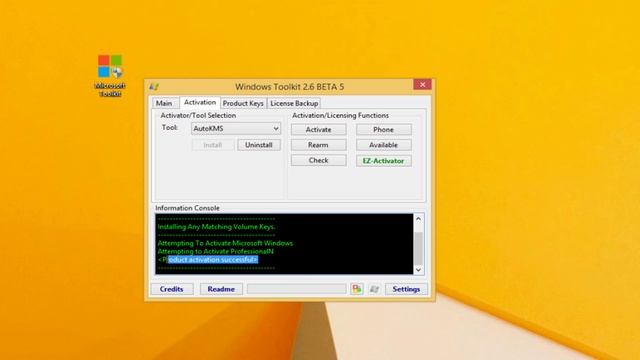640x360 pixels.
Task: Open the Settings
Action: (406, 289)
